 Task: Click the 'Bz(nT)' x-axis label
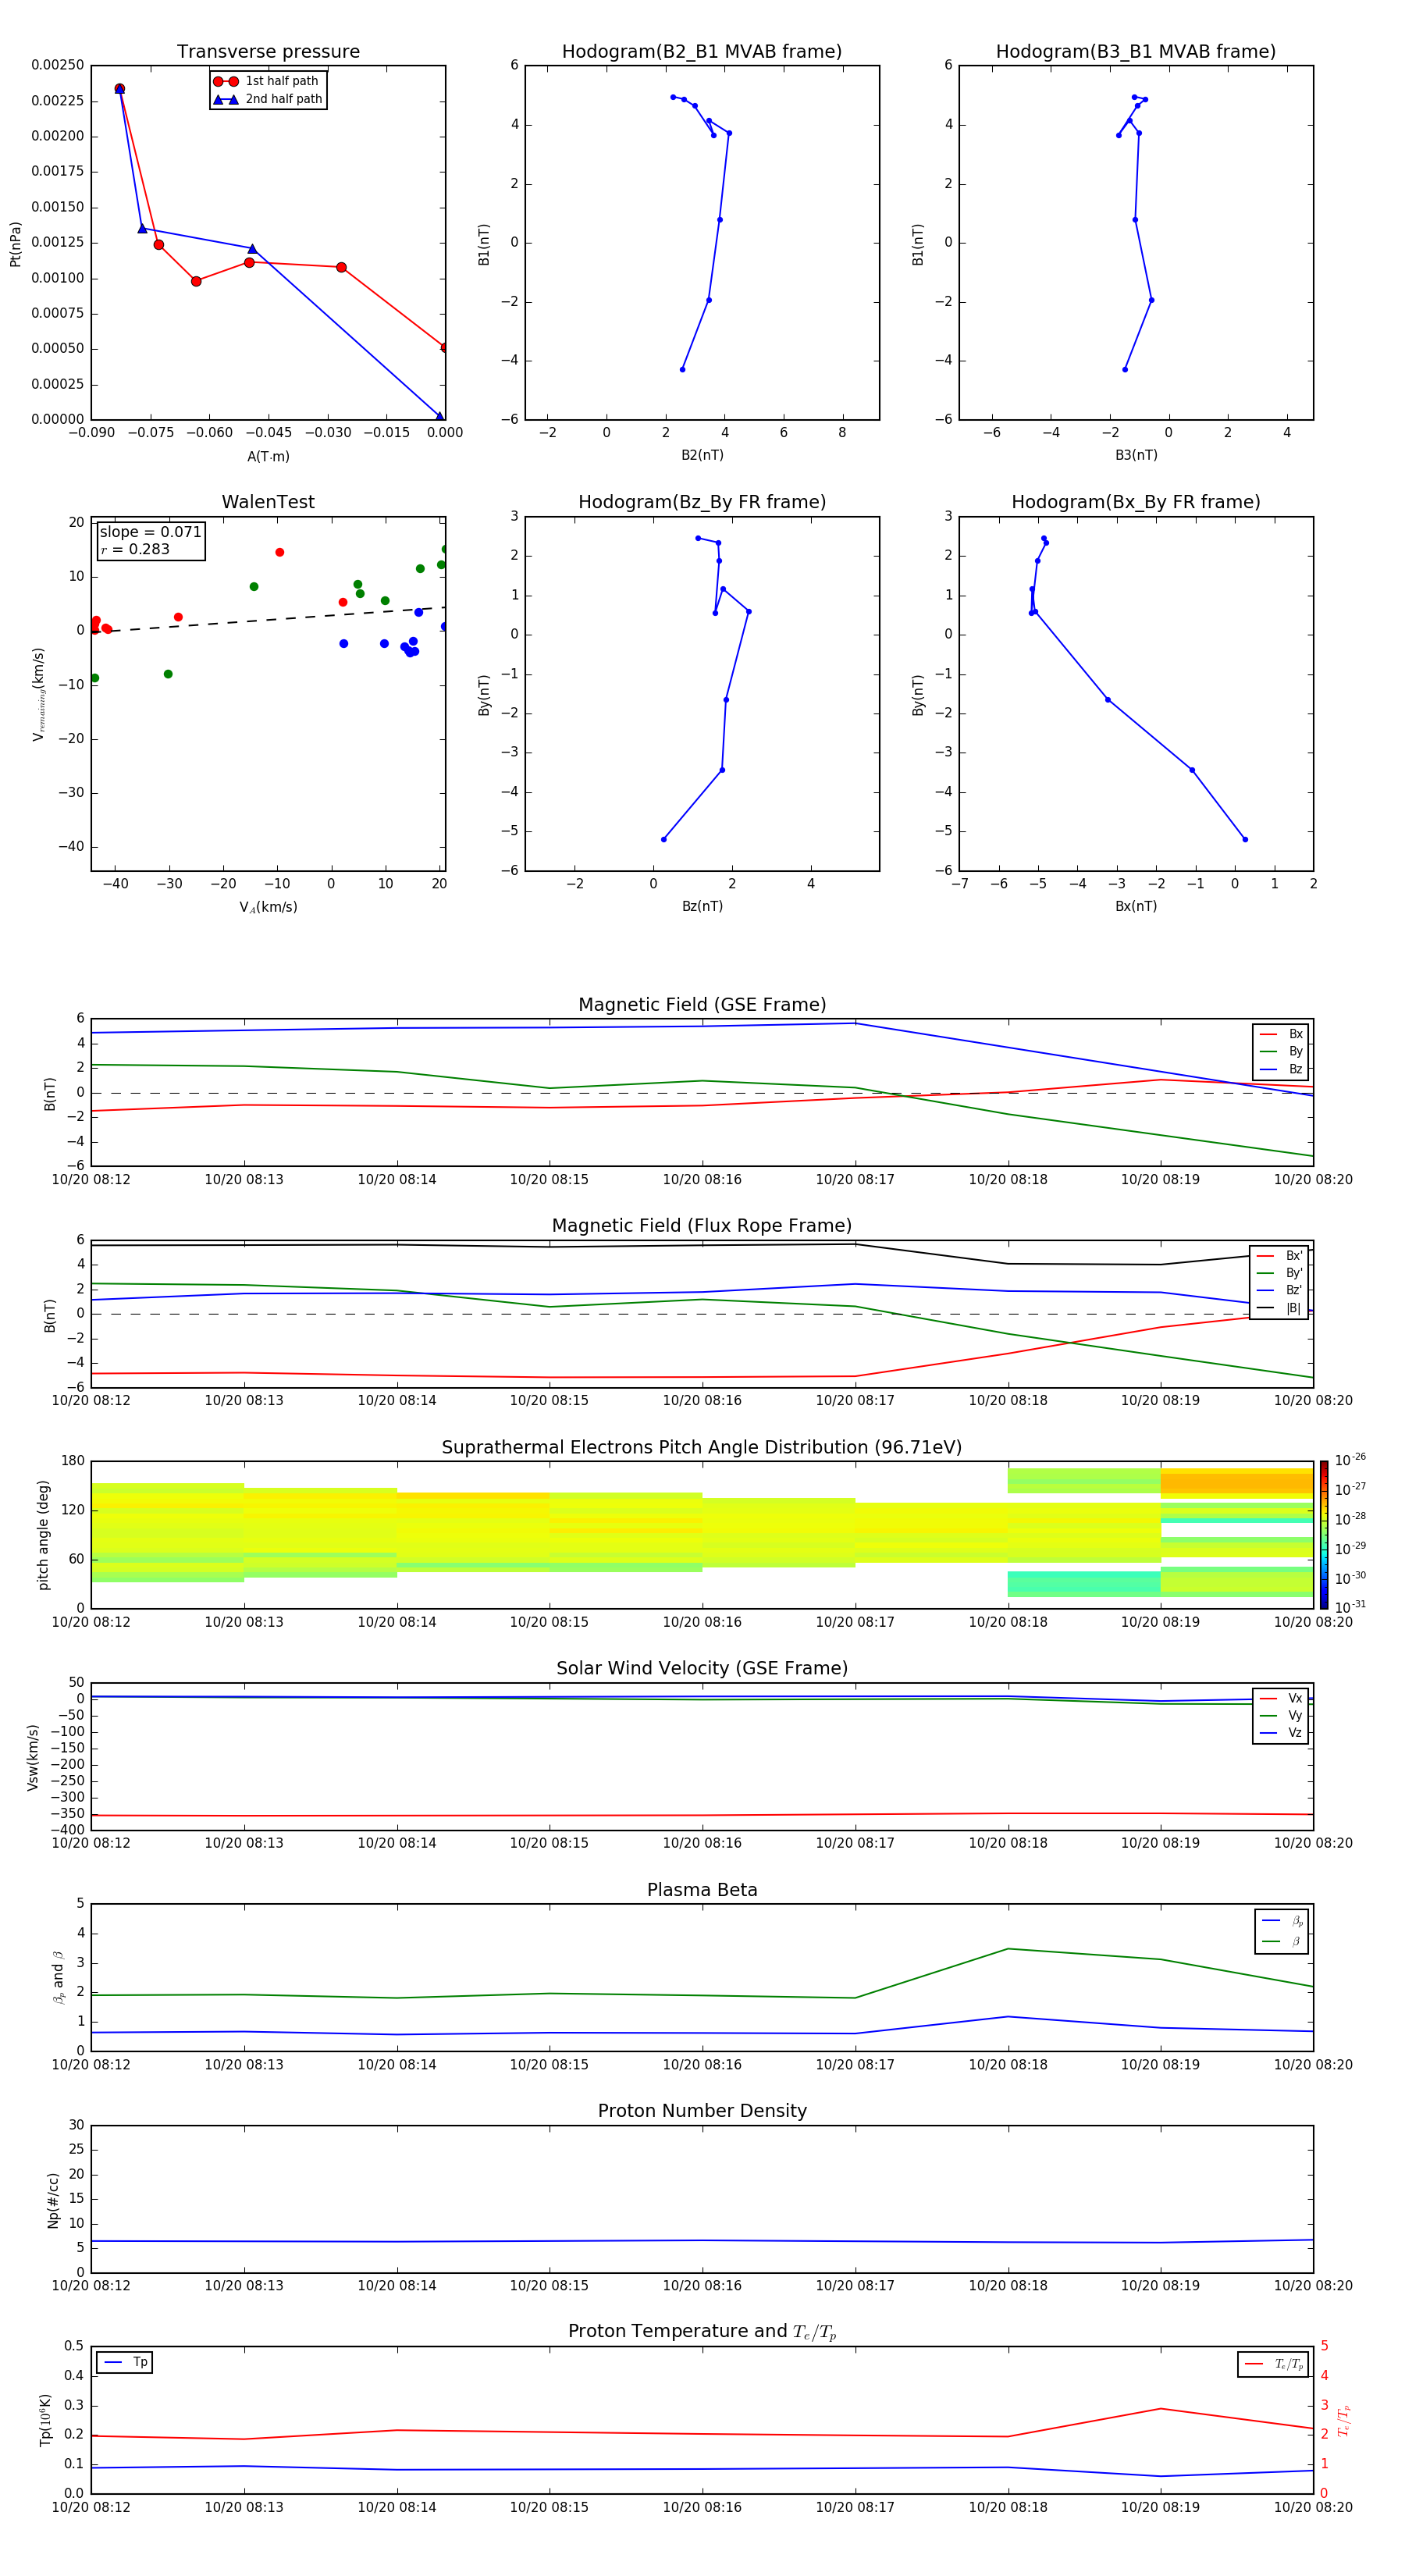click(702, 907)
